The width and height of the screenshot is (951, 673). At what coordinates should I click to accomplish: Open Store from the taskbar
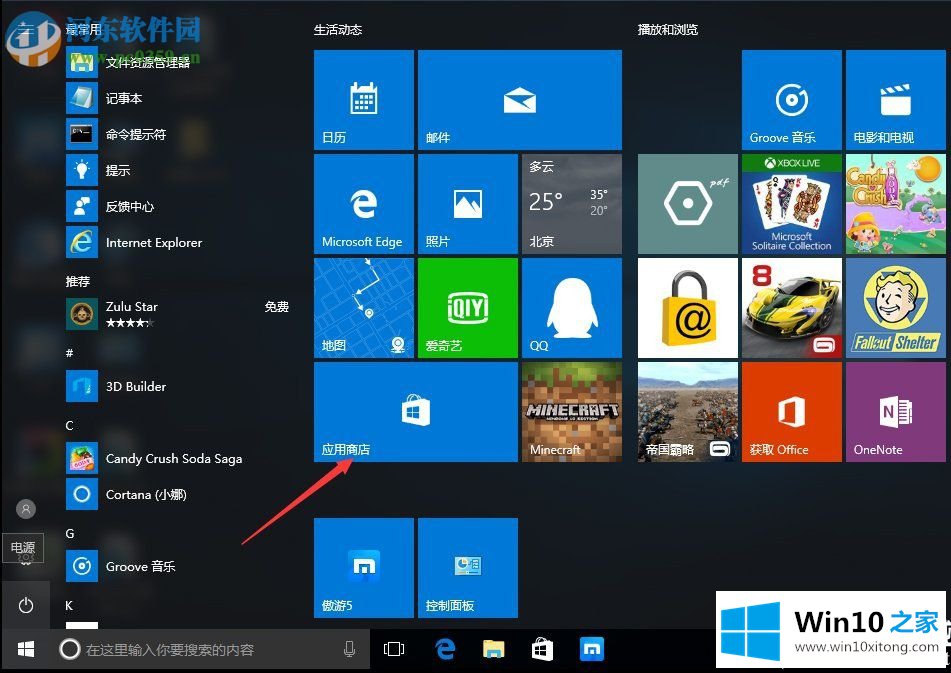(542, 649)
